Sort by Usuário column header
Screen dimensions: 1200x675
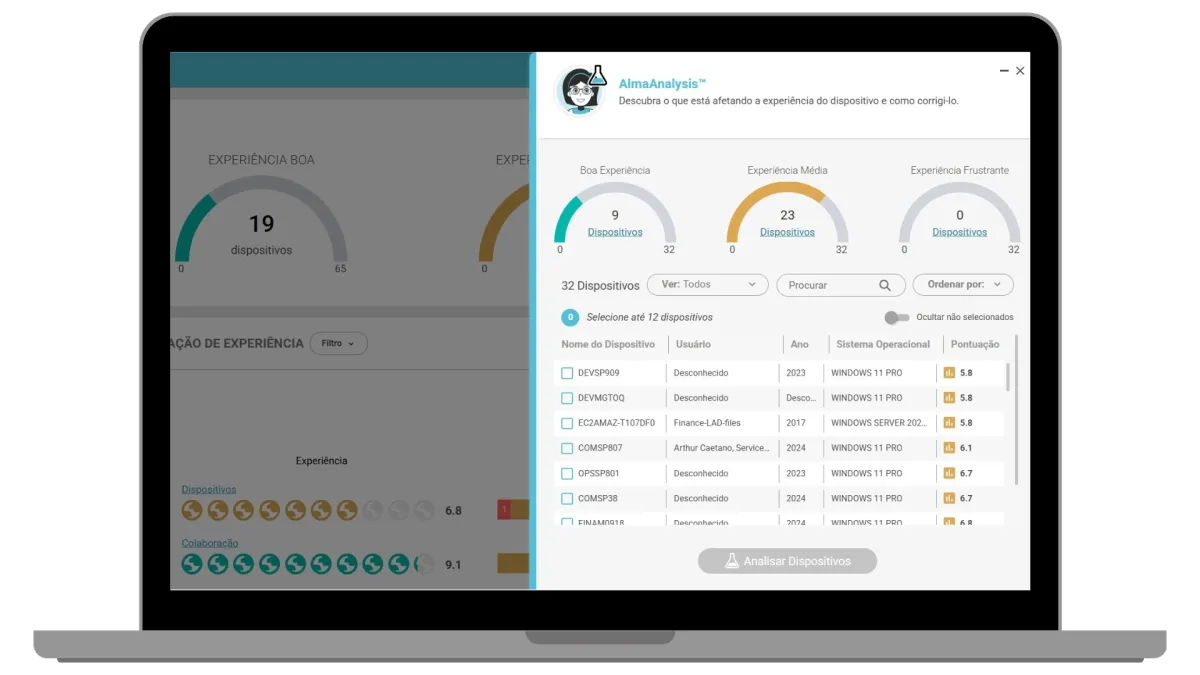click(693, 344)
